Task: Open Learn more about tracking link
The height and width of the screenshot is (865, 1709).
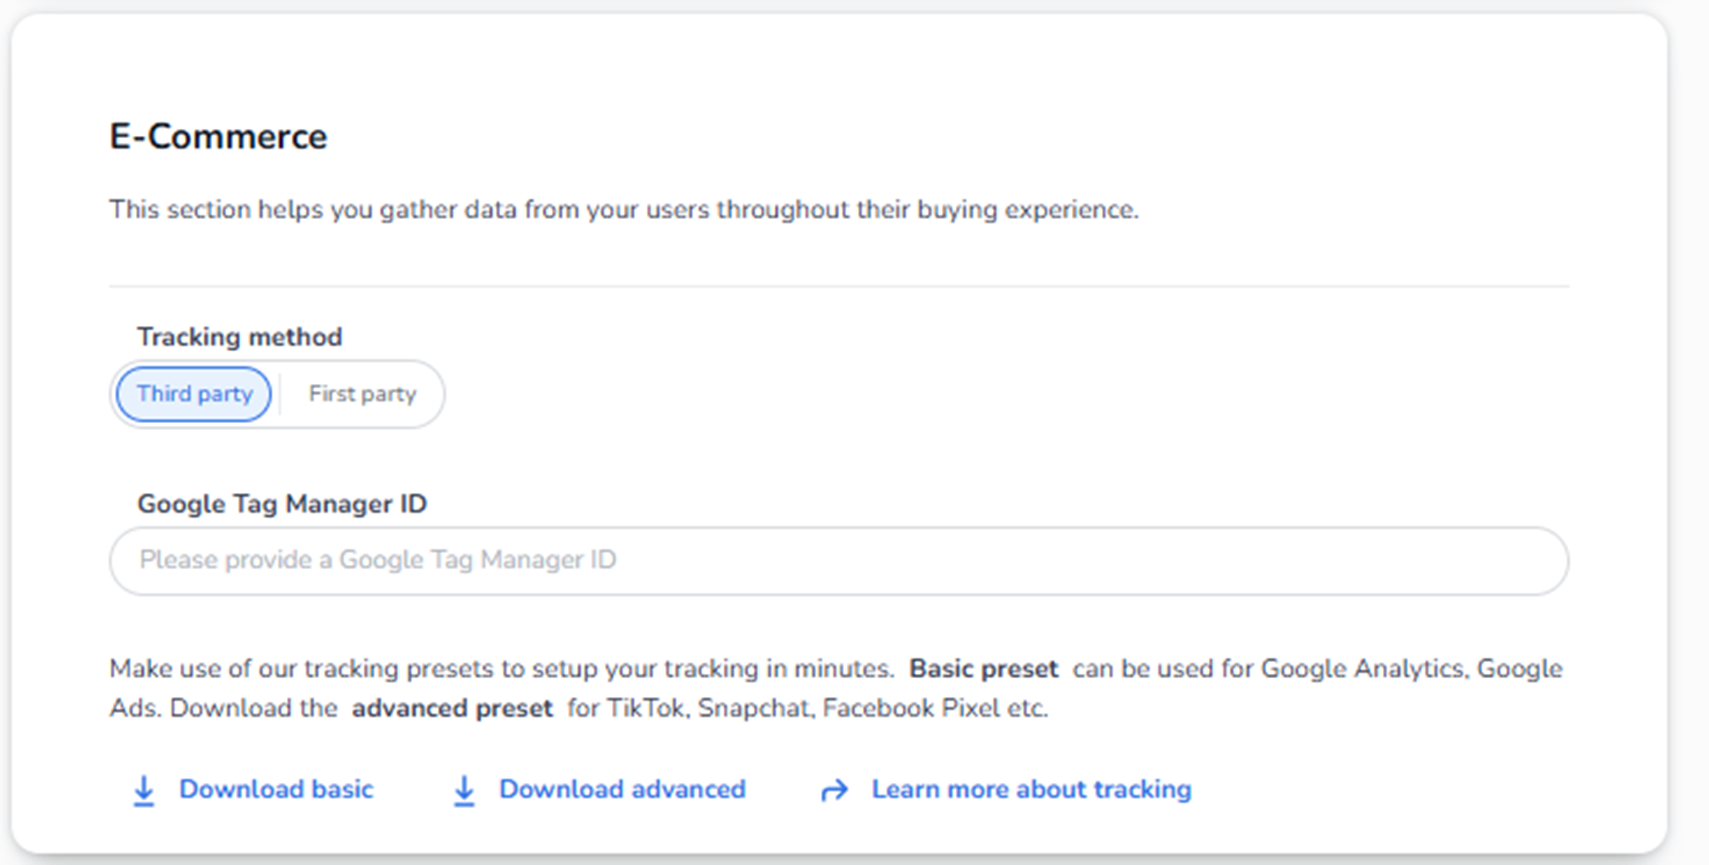Action: tap(1031, 789)
